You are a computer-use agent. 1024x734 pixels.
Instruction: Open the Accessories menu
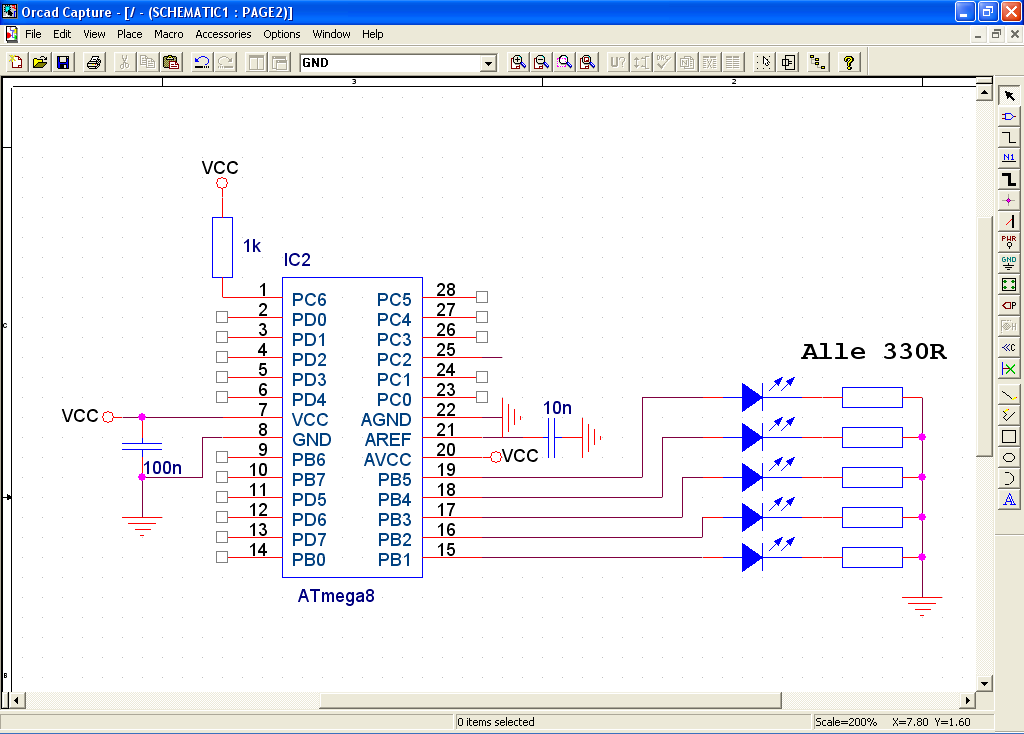tap(223, 34)
